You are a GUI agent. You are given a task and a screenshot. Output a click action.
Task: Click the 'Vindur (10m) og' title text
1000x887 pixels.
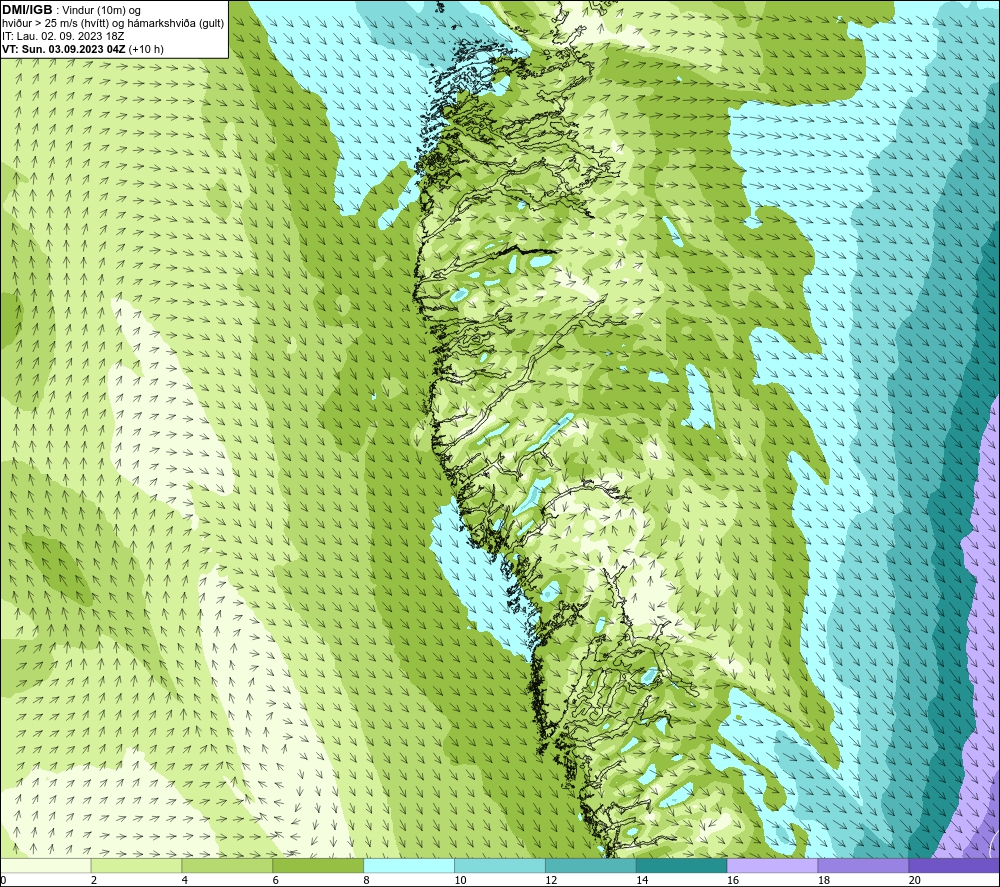(101, 11)
